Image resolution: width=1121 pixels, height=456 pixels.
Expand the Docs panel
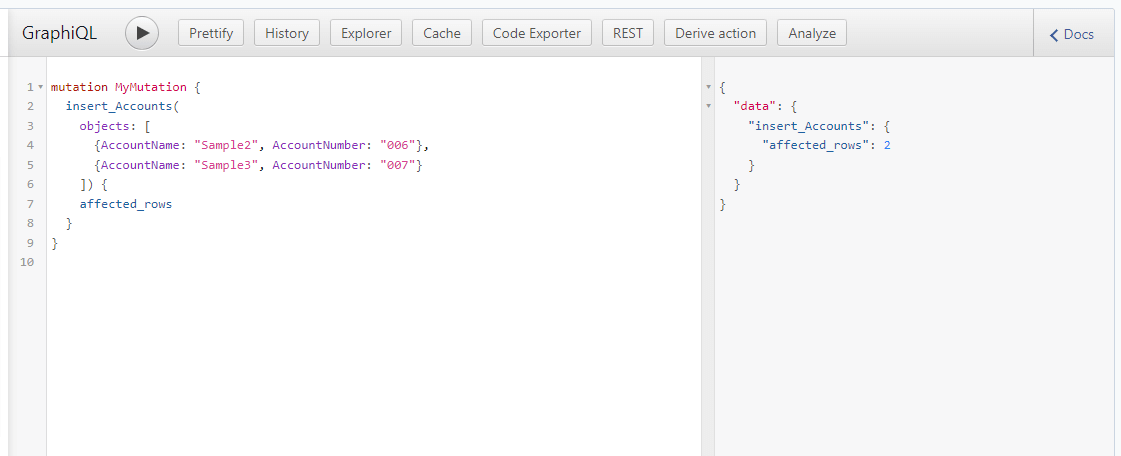(x=1072, y=34)
